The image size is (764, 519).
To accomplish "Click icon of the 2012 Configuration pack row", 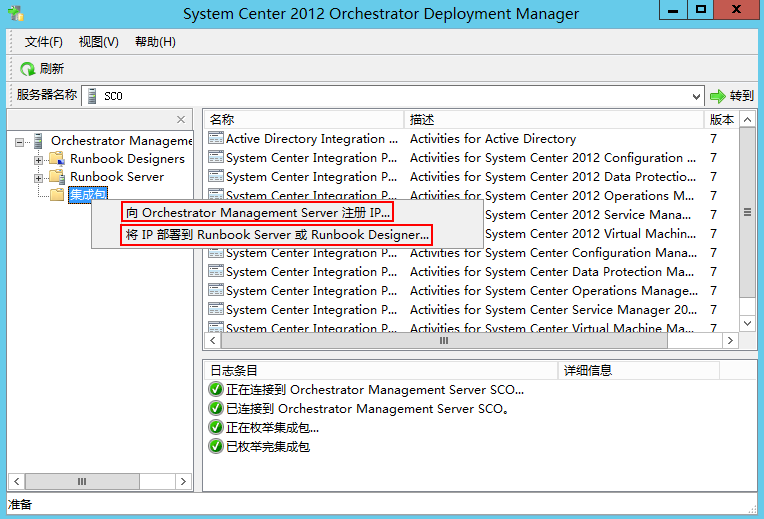I will pyautogui.click(x=216, y=157).
